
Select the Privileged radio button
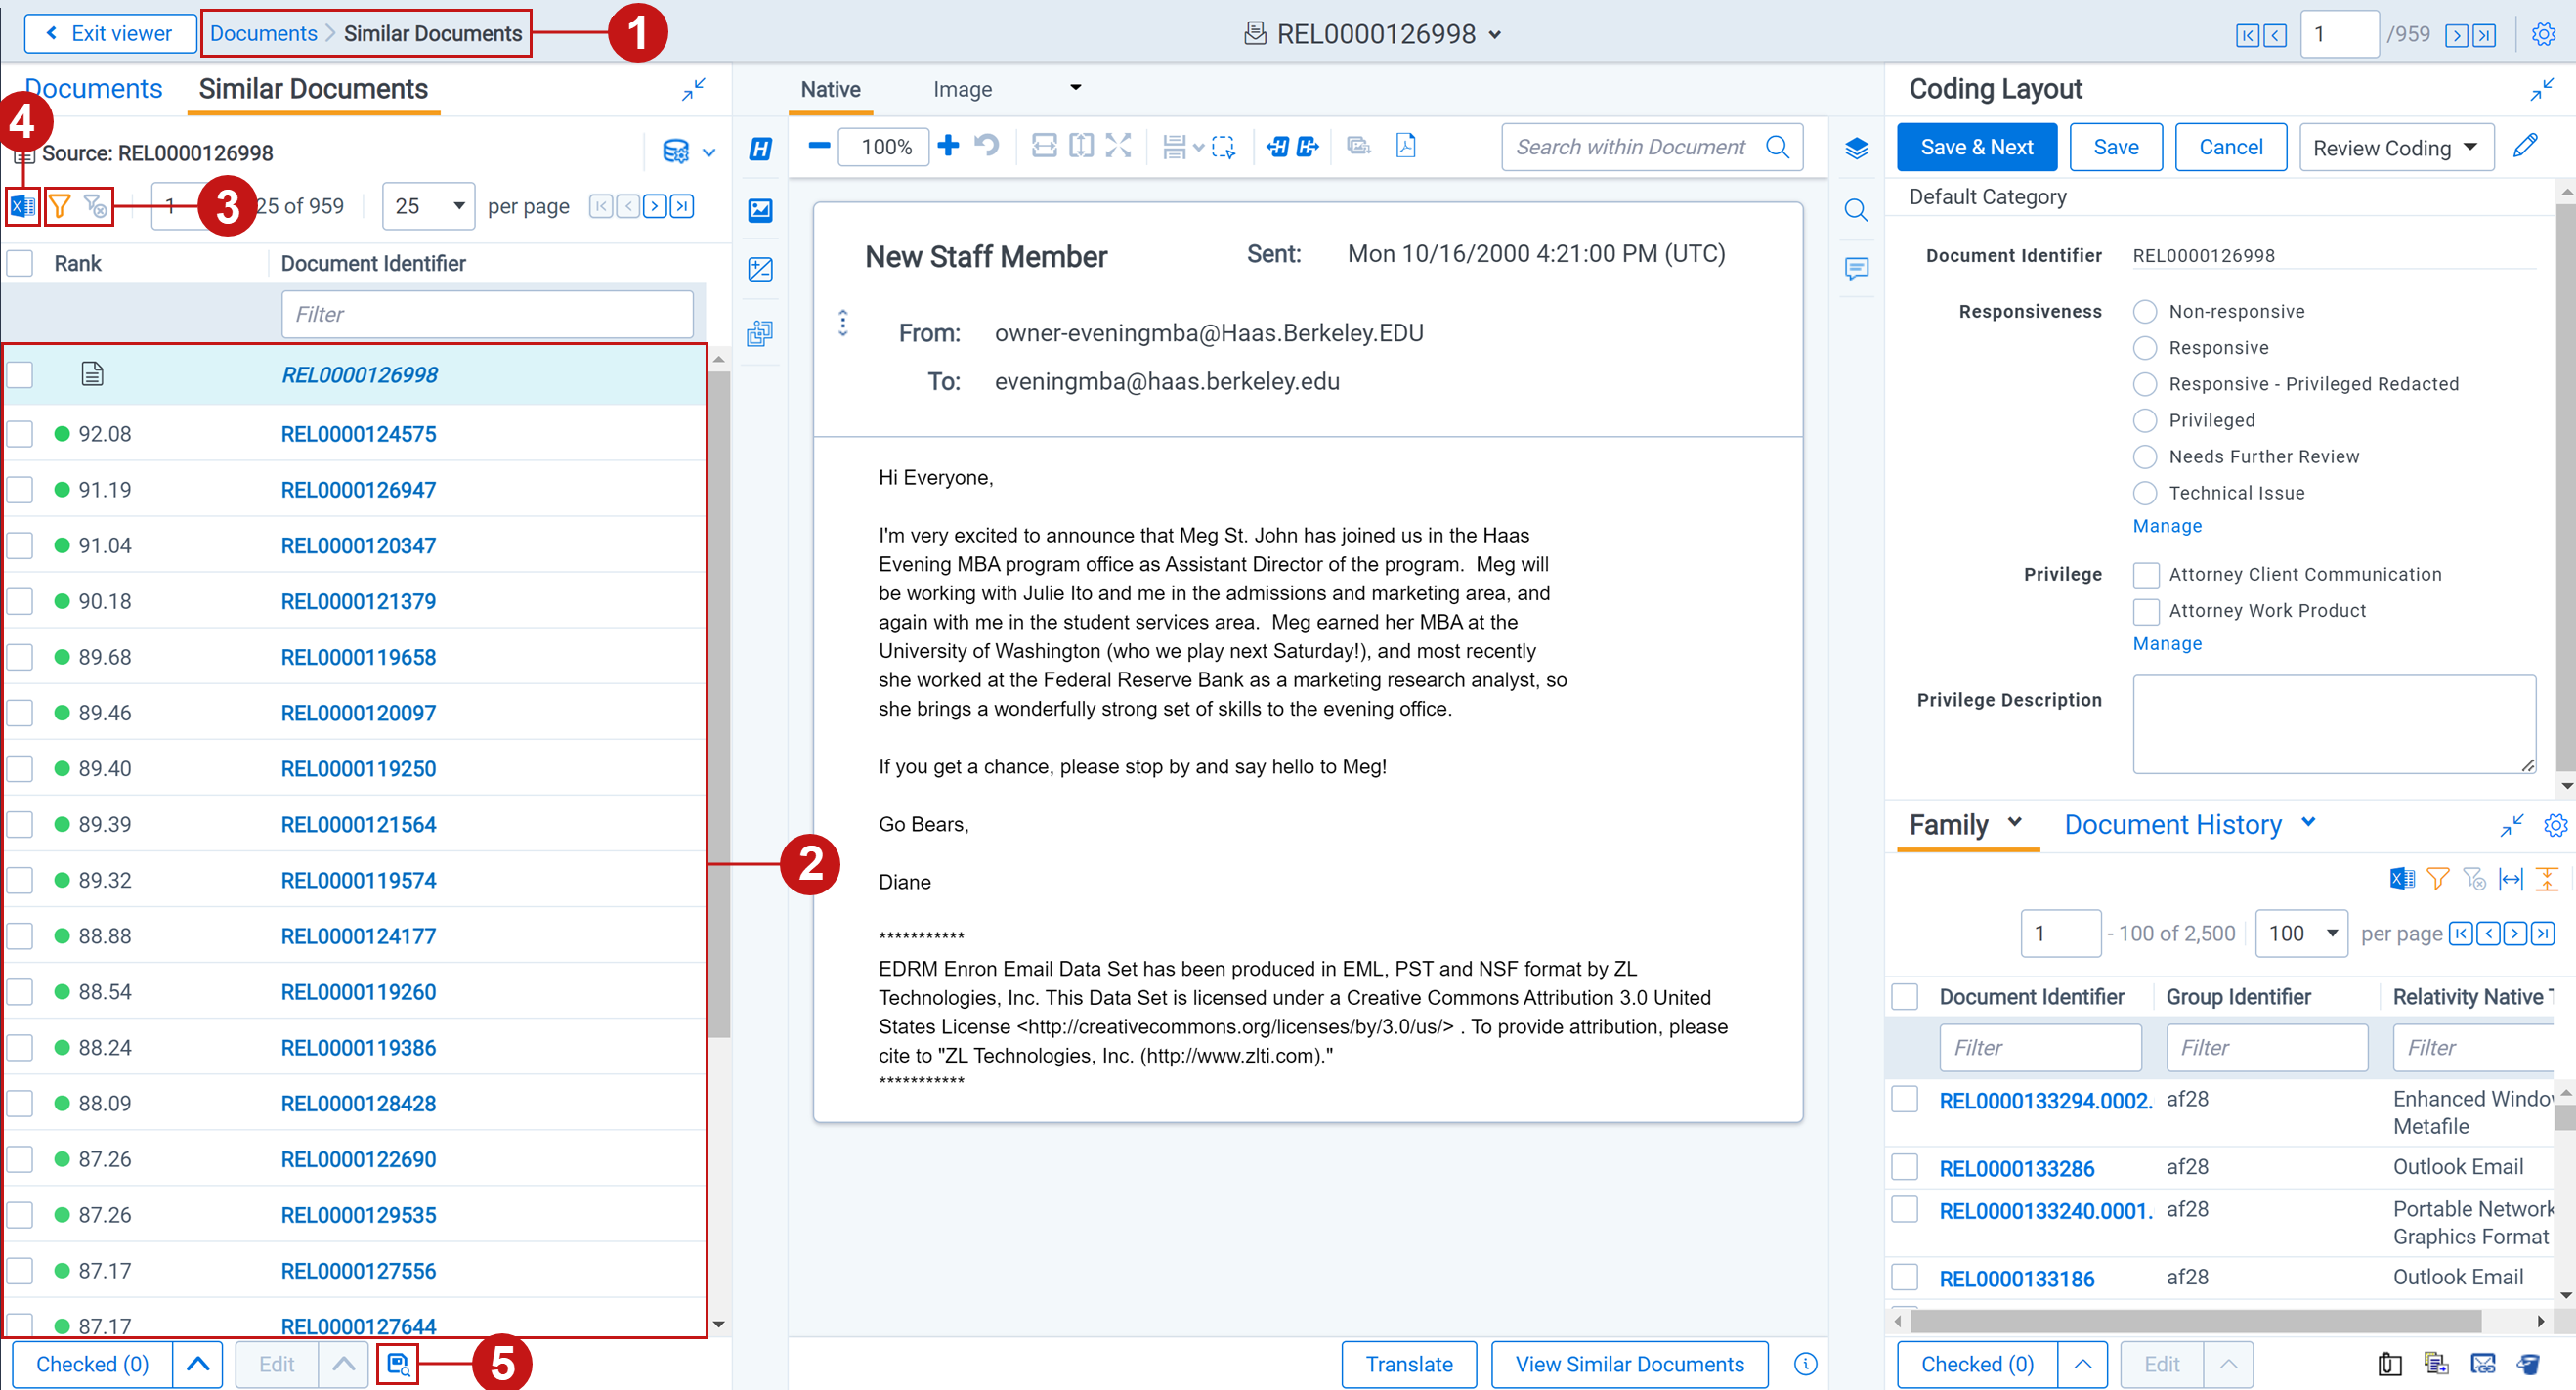2144,421
